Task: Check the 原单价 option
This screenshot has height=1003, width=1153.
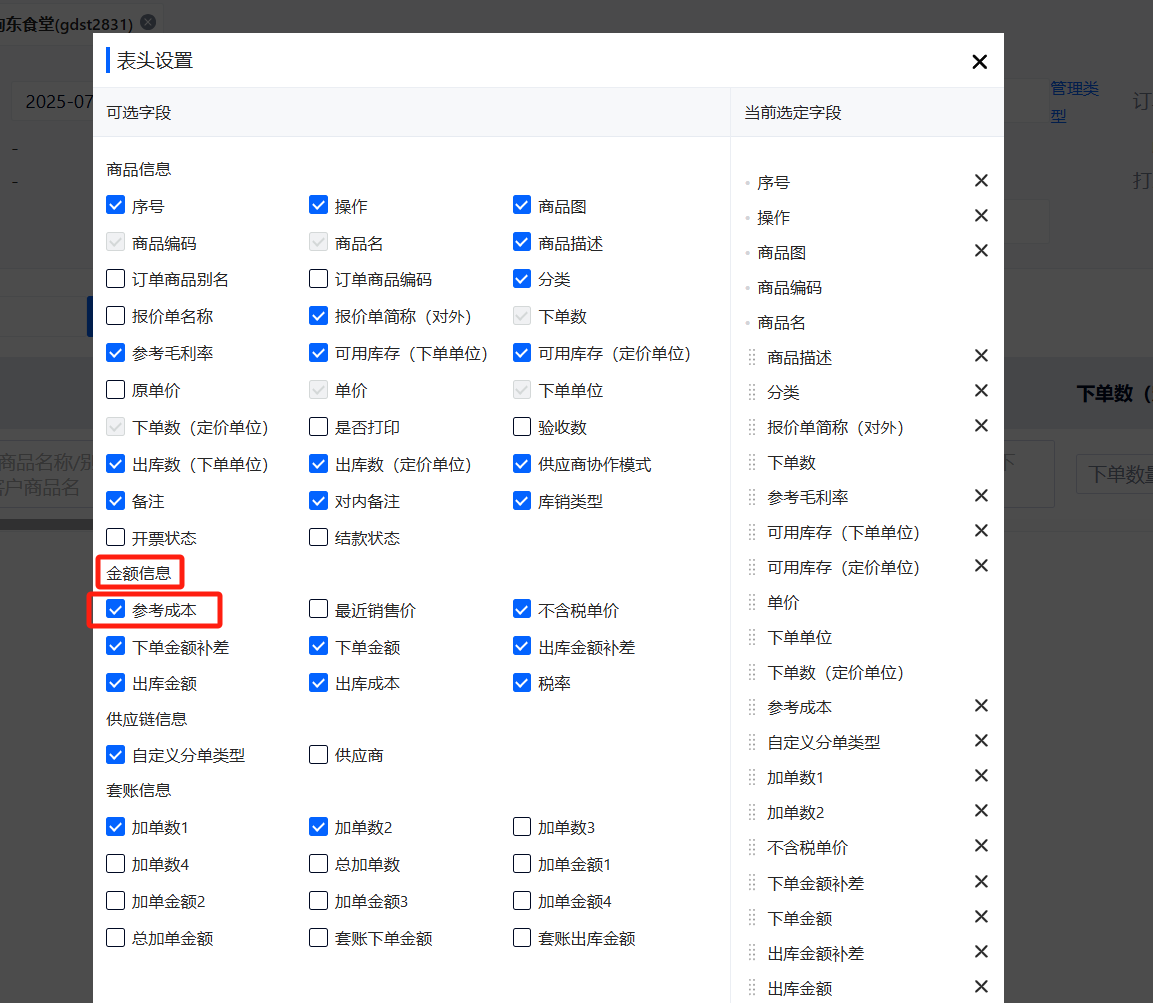Action: tap(115, 389)
